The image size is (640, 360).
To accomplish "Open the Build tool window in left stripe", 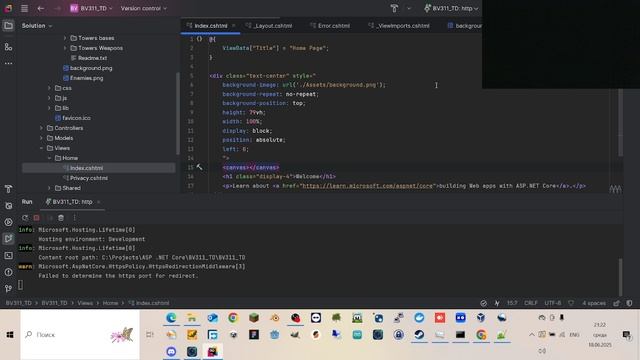I will coord(8,189).
